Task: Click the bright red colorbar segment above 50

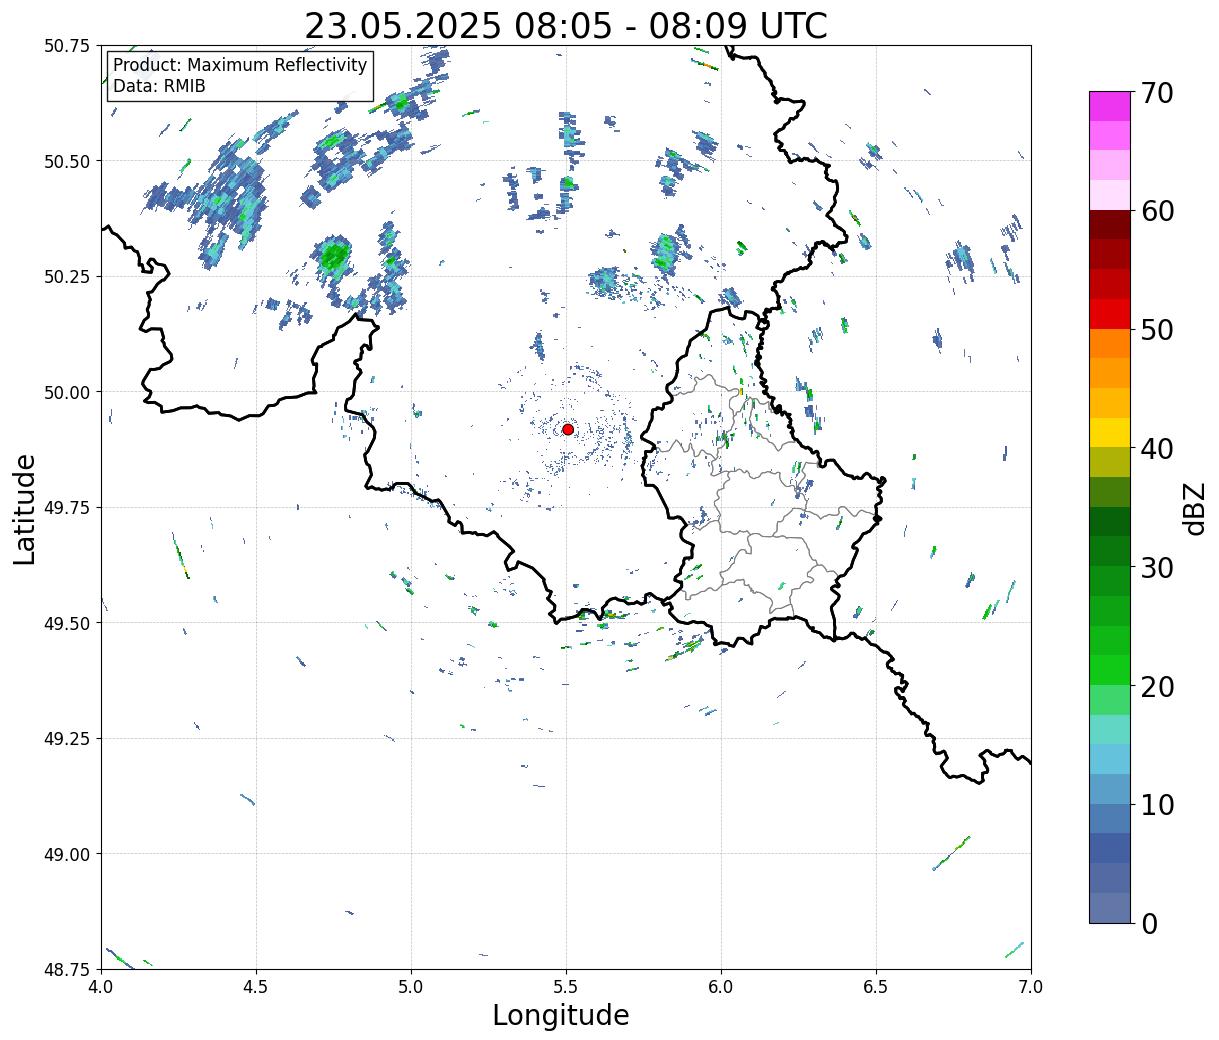Action: pos(1110,314)
